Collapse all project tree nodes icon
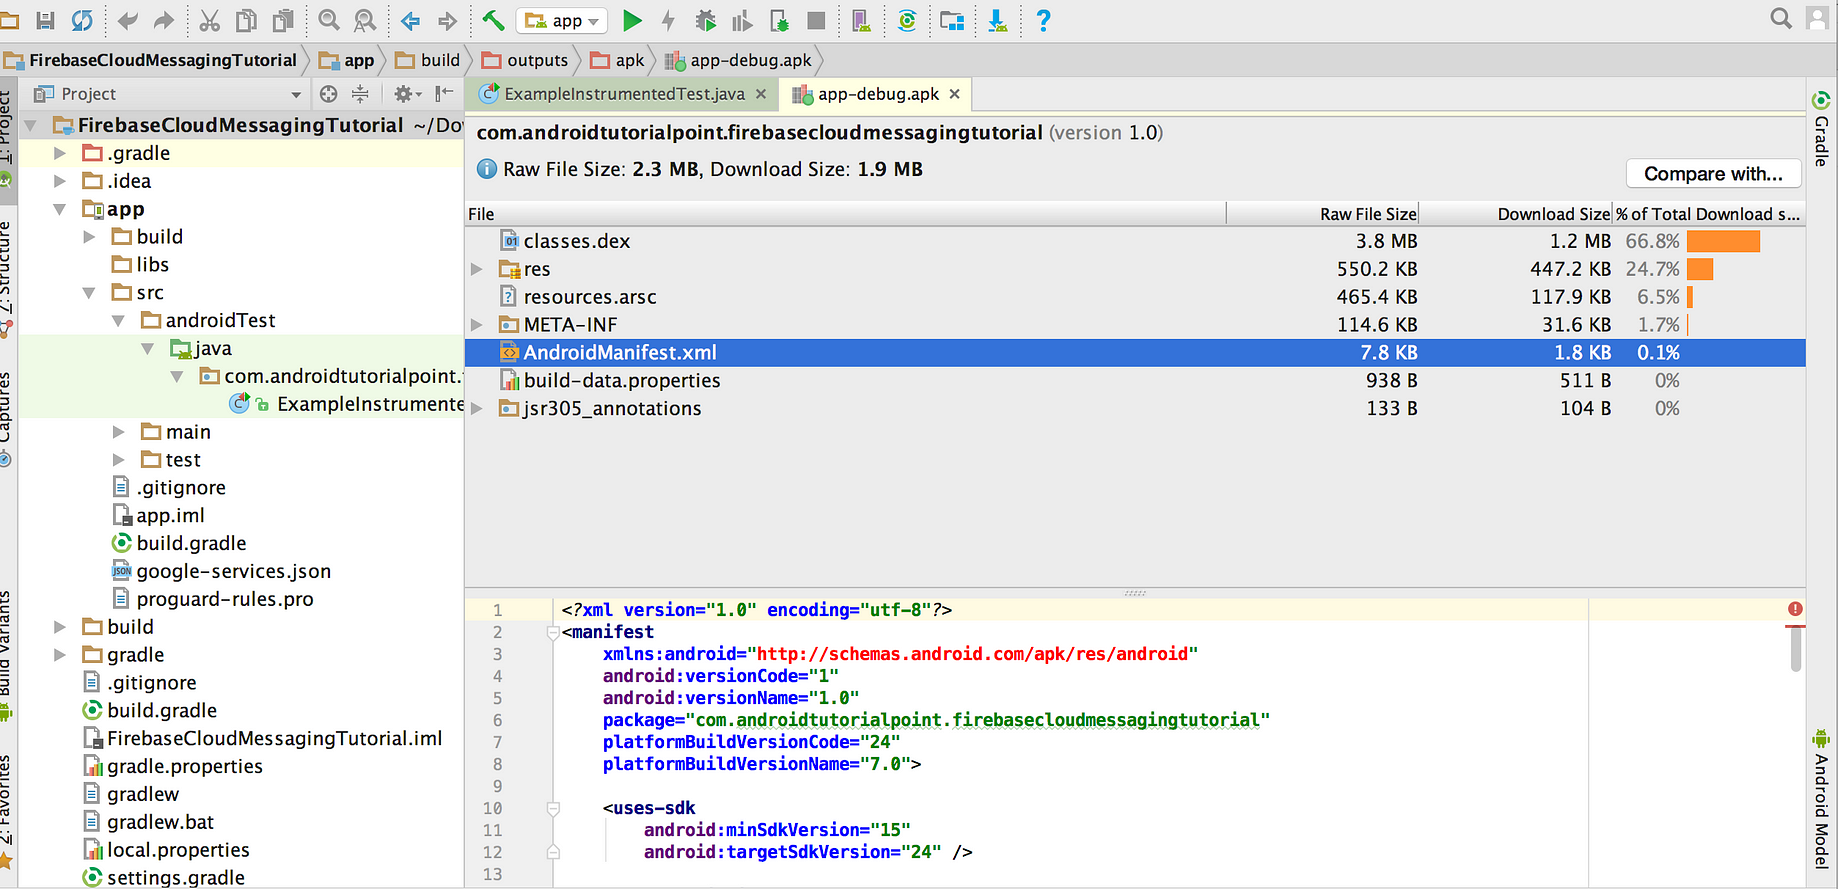 coord(360,94)
